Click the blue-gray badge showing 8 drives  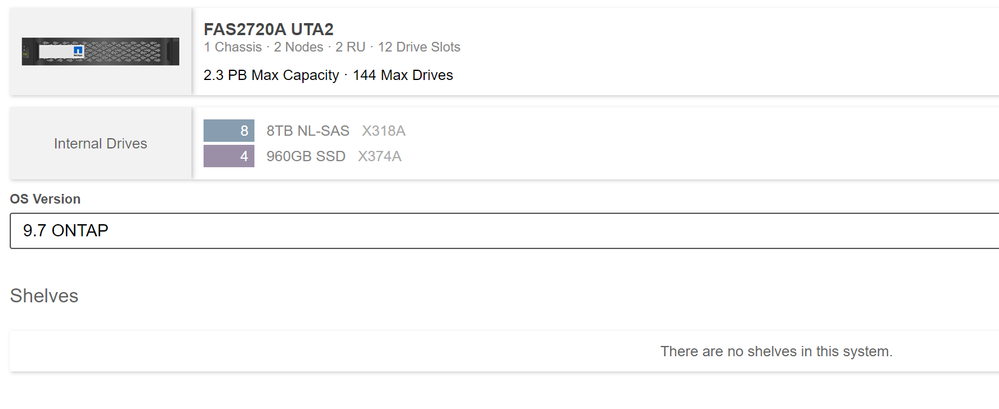pyautogui.click(x=229, y=131)
